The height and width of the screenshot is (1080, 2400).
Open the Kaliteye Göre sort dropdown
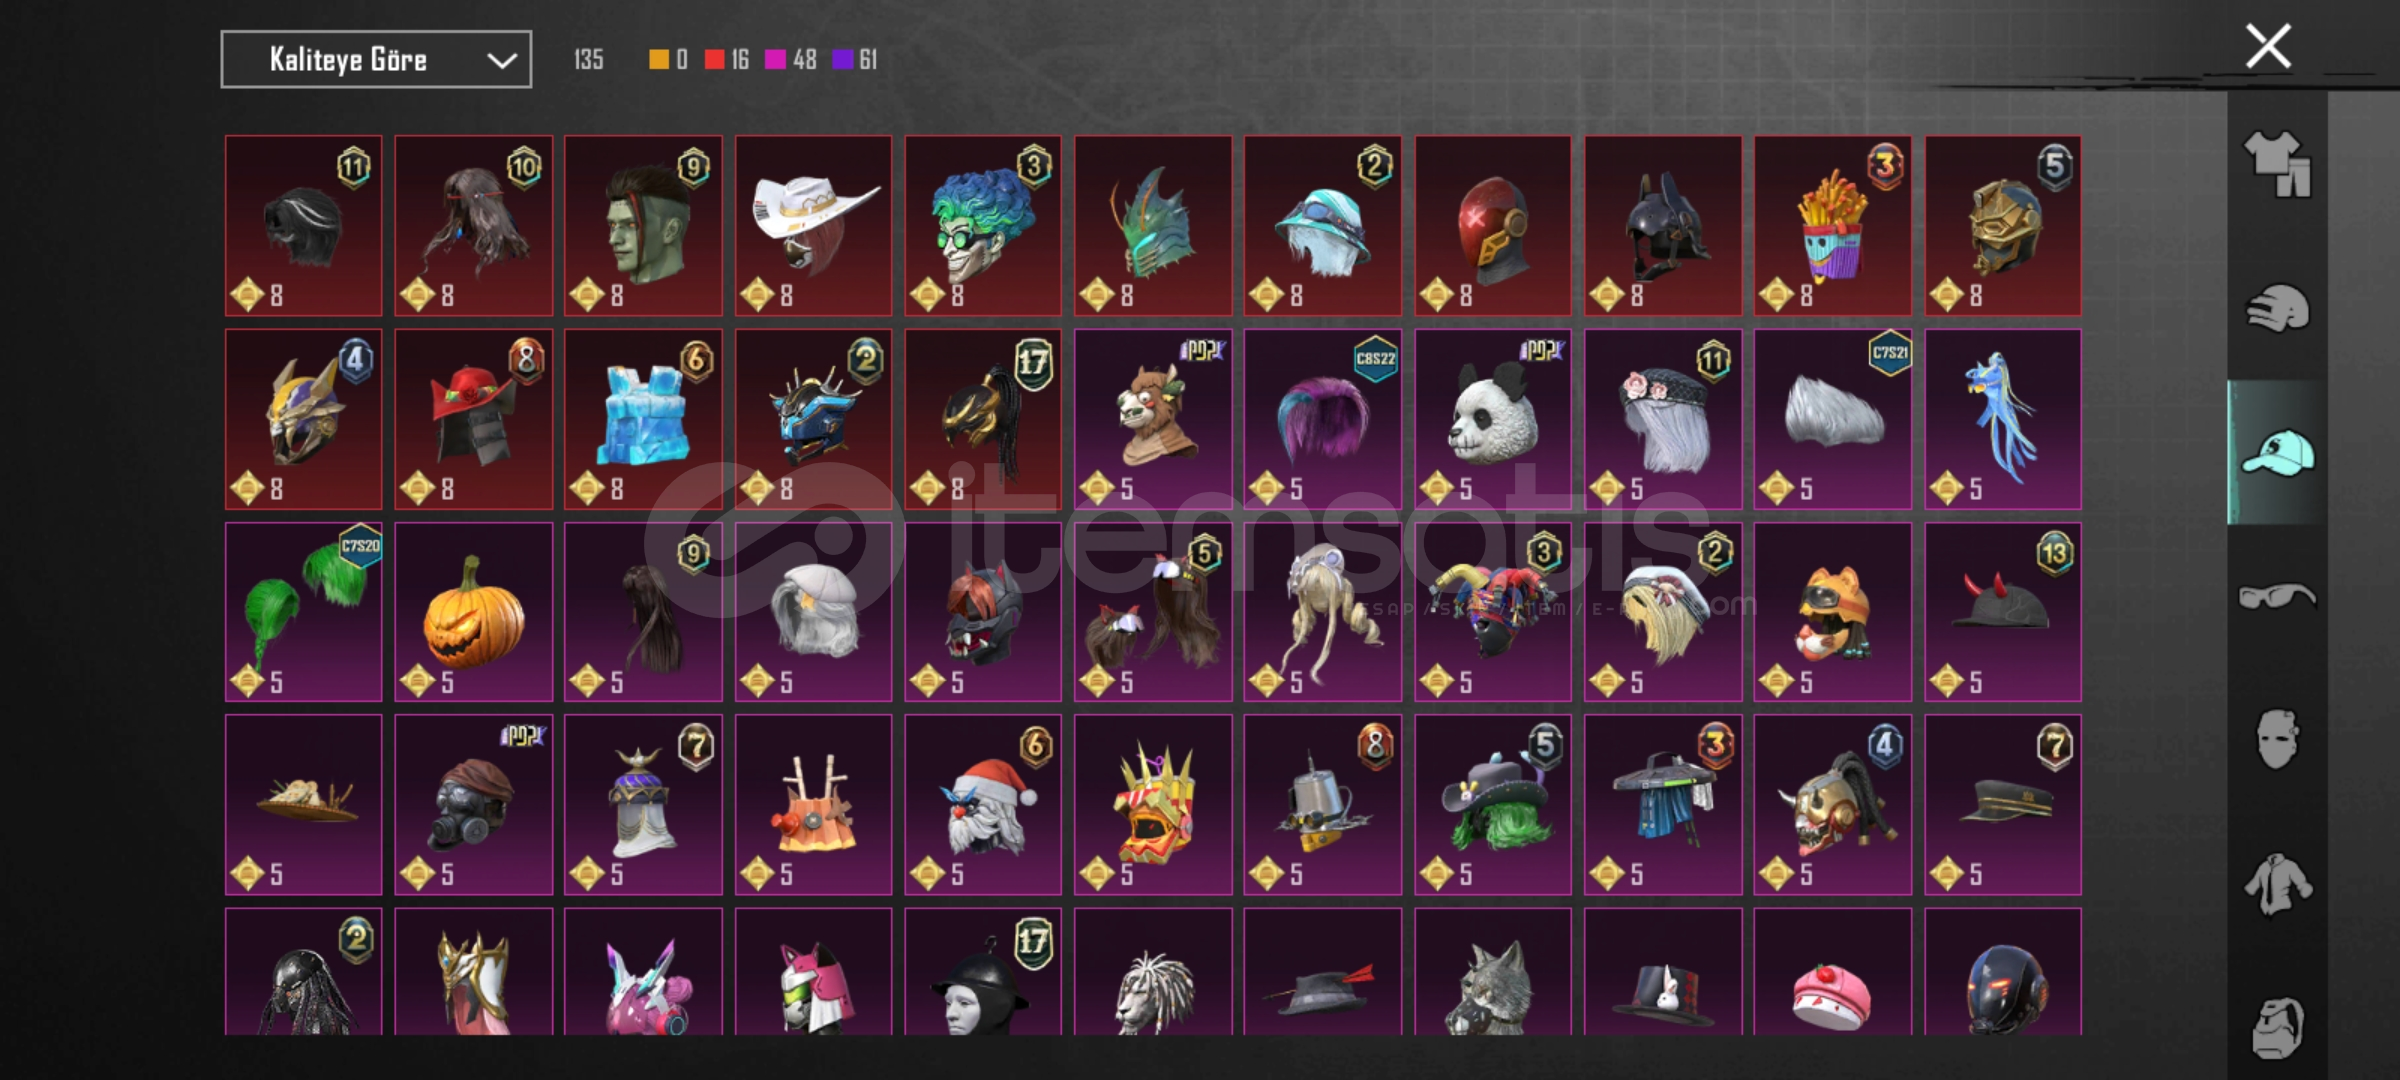point(376,60)
